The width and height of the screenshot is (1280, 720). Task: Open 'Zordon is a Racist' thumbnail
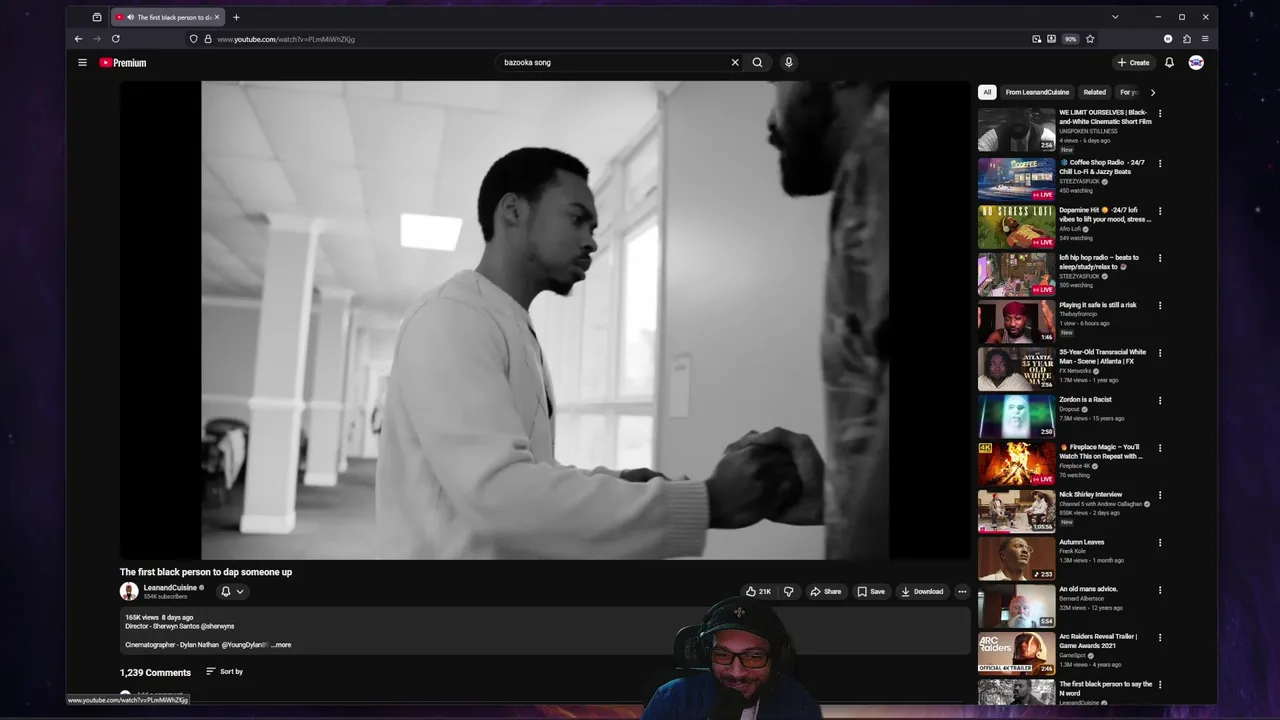tap(1016, 416)
